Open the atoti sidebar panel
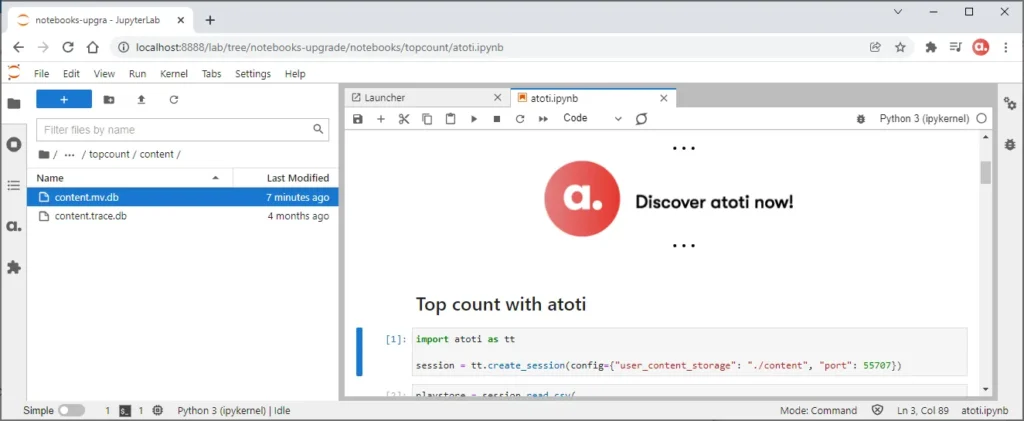Screen dimensions: 1024x421 [x=14, y=226]
